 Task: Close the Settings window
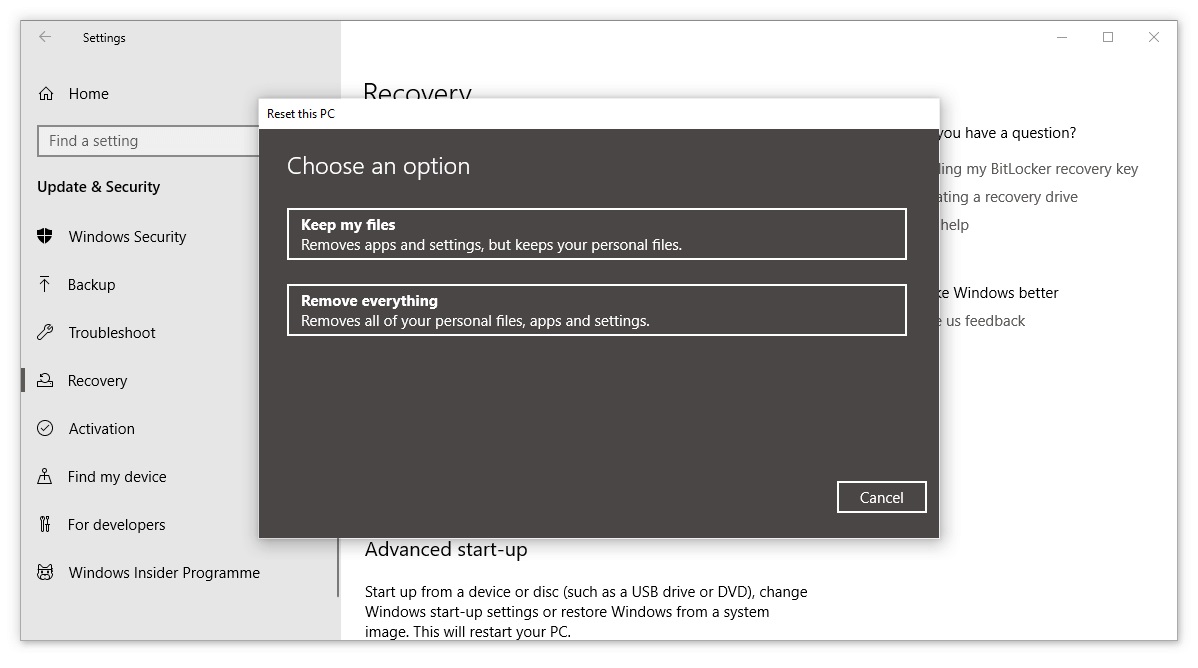1154,37
